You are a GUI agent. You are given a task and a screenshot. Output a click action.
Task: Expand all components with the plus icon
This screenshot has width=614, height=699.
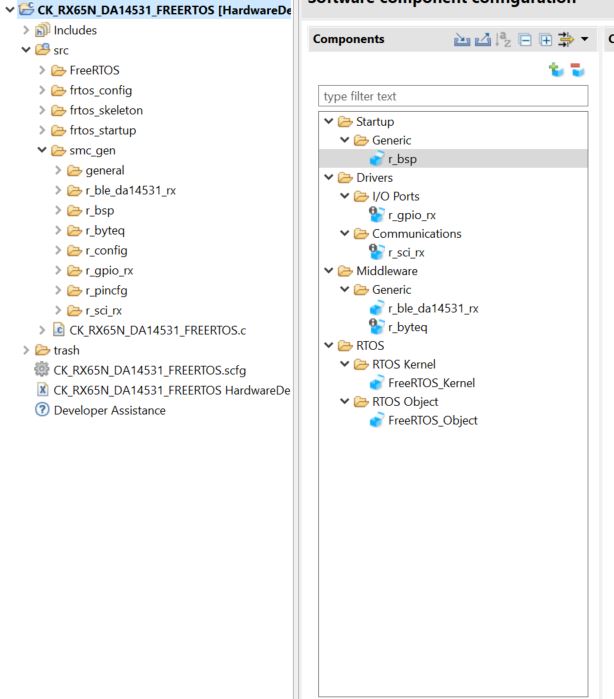(x=546, y=40)
